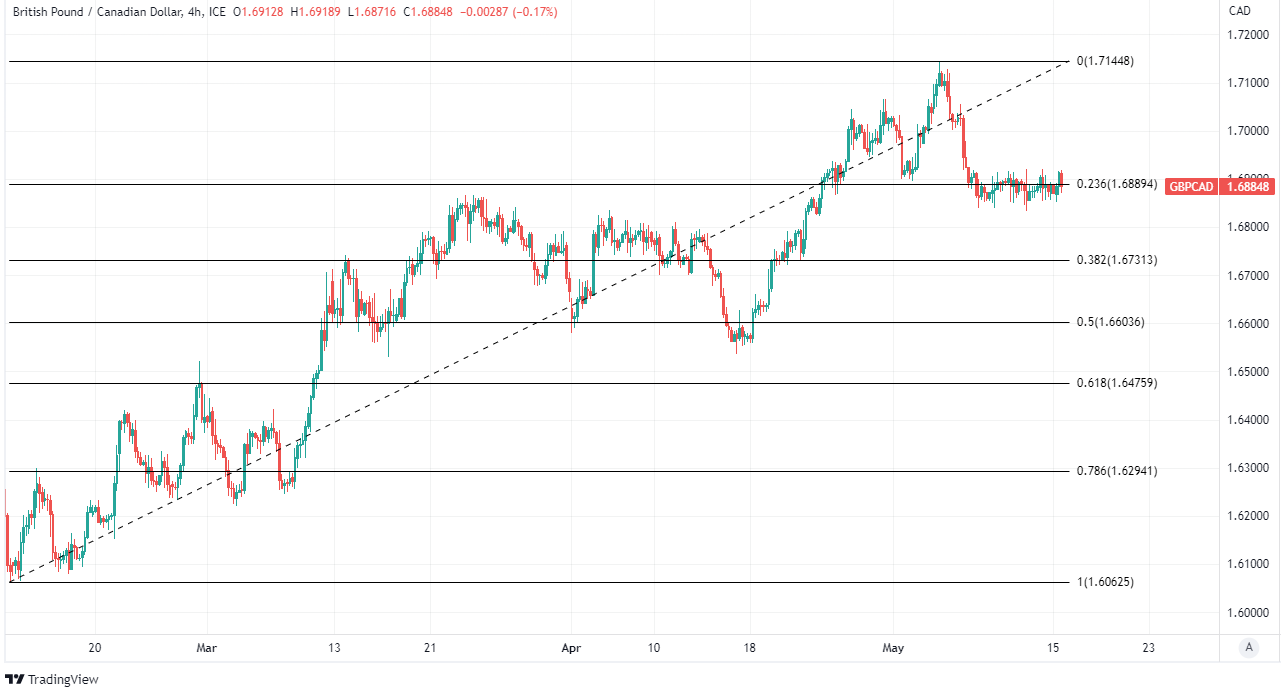1281x695 pixels.
Task: Toggle the auto scale 'A' button
Action: coord(1248,648)
